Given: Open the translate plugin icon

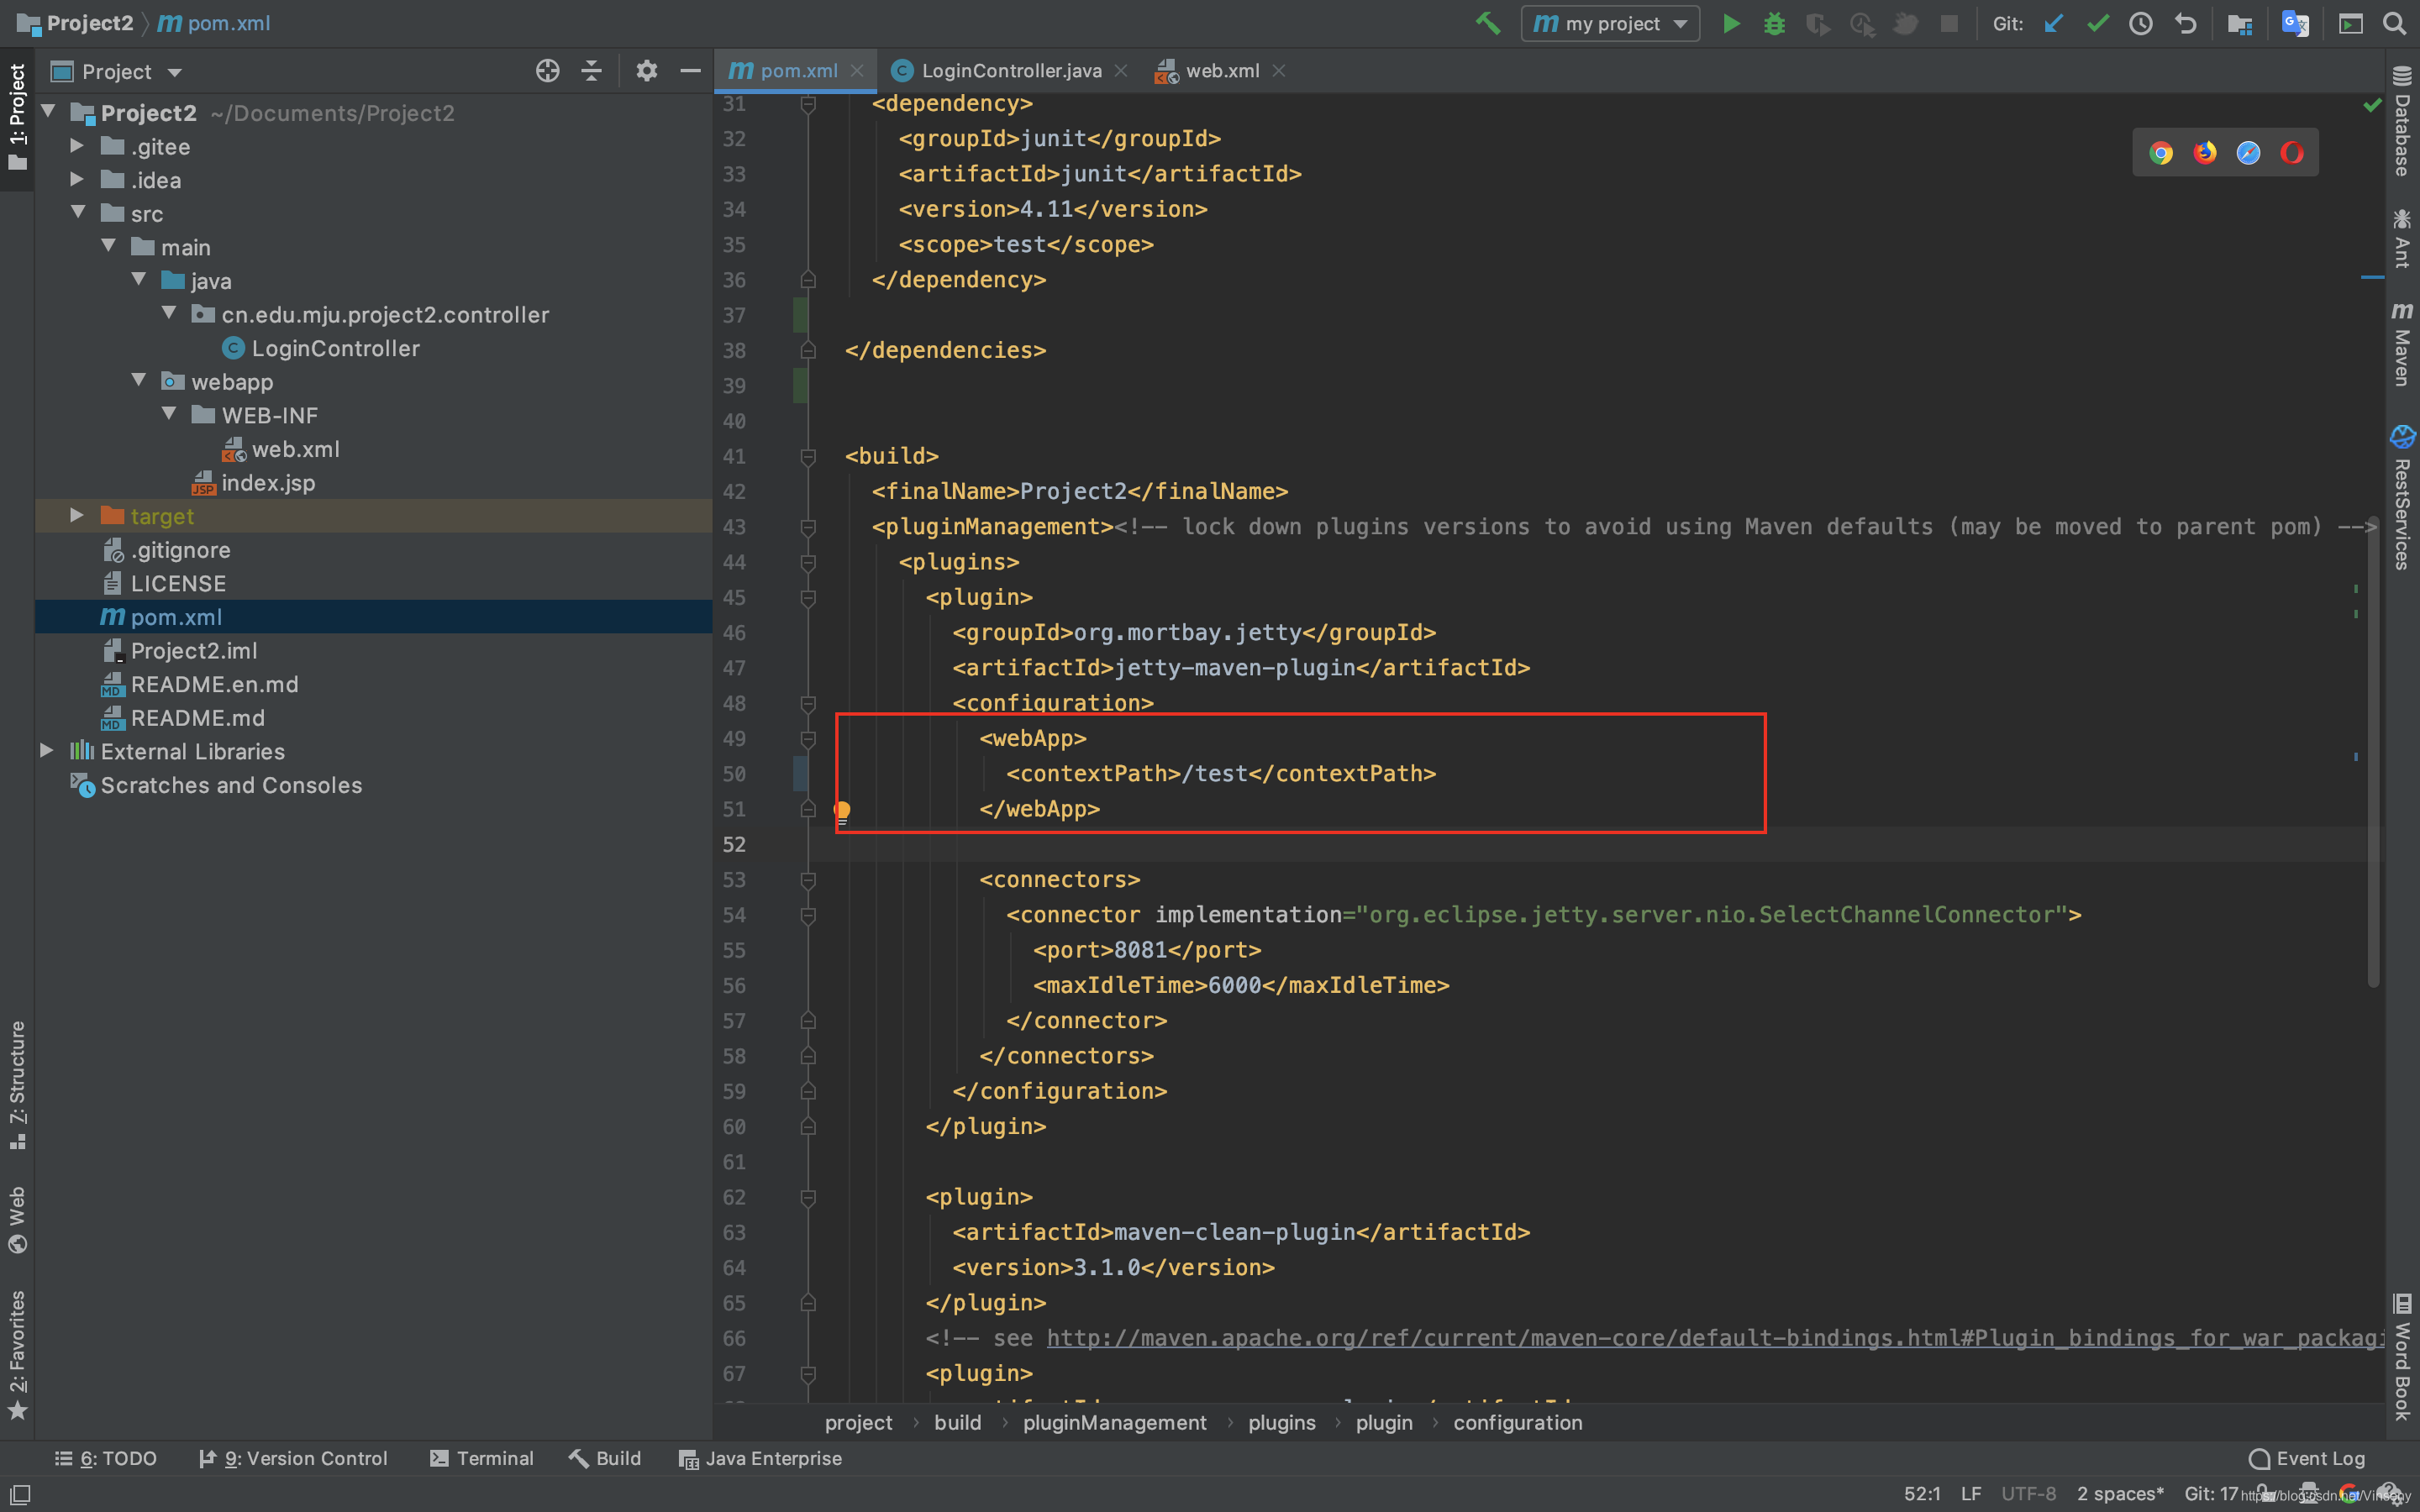Looking at the screenshot, I should point(2294,23).
